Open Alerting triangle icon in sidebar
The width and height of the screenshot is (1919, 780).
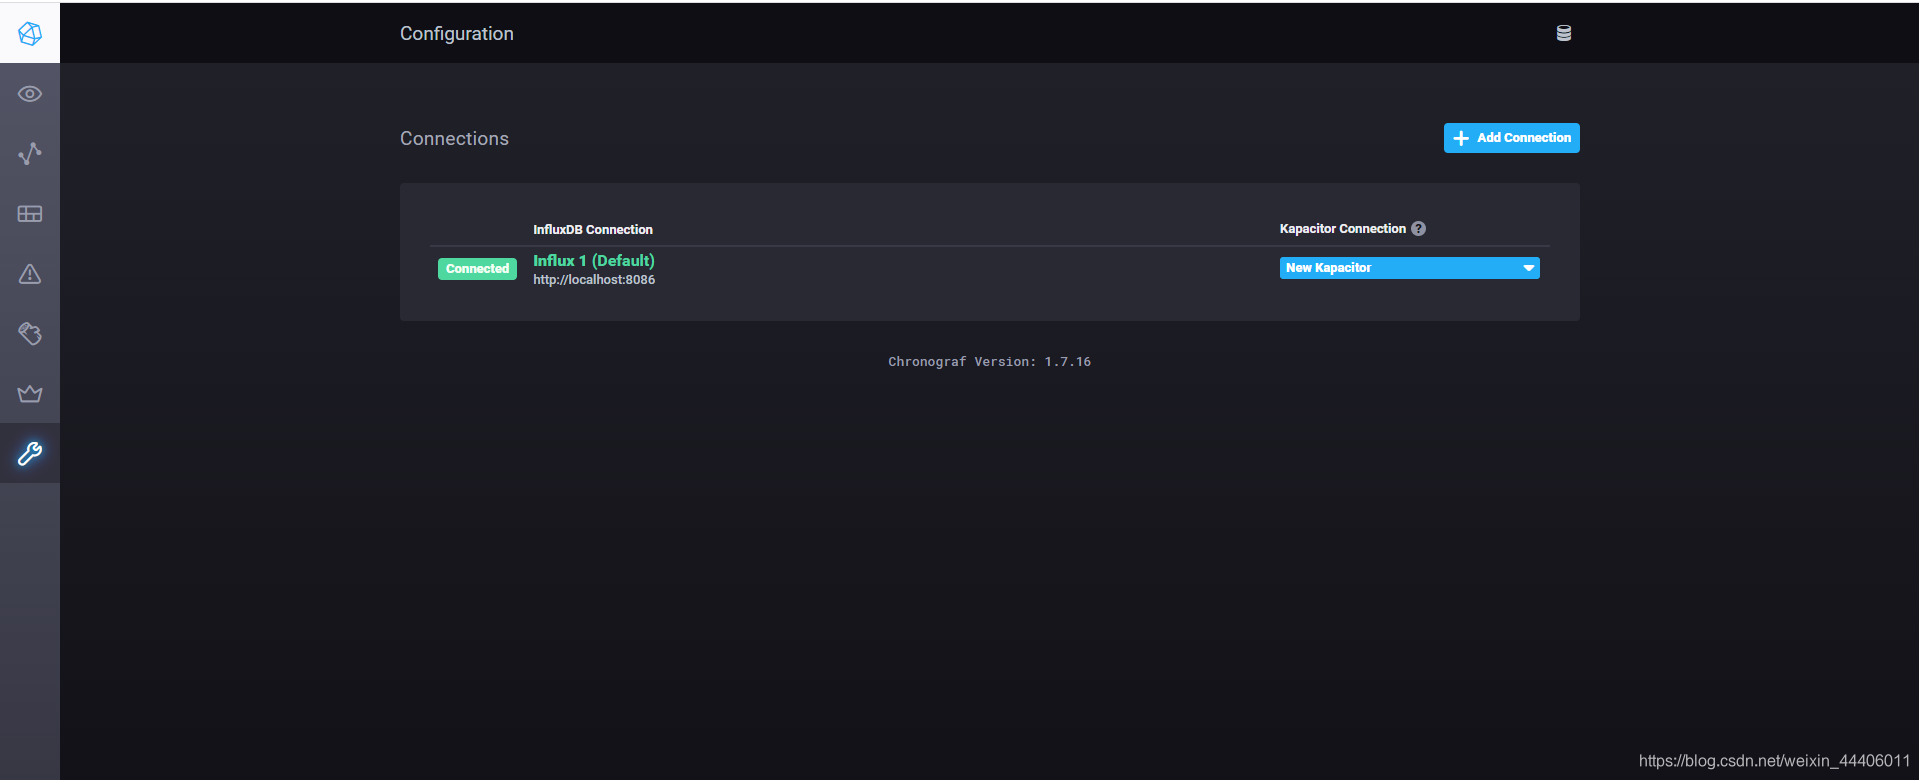pos(30,274)
